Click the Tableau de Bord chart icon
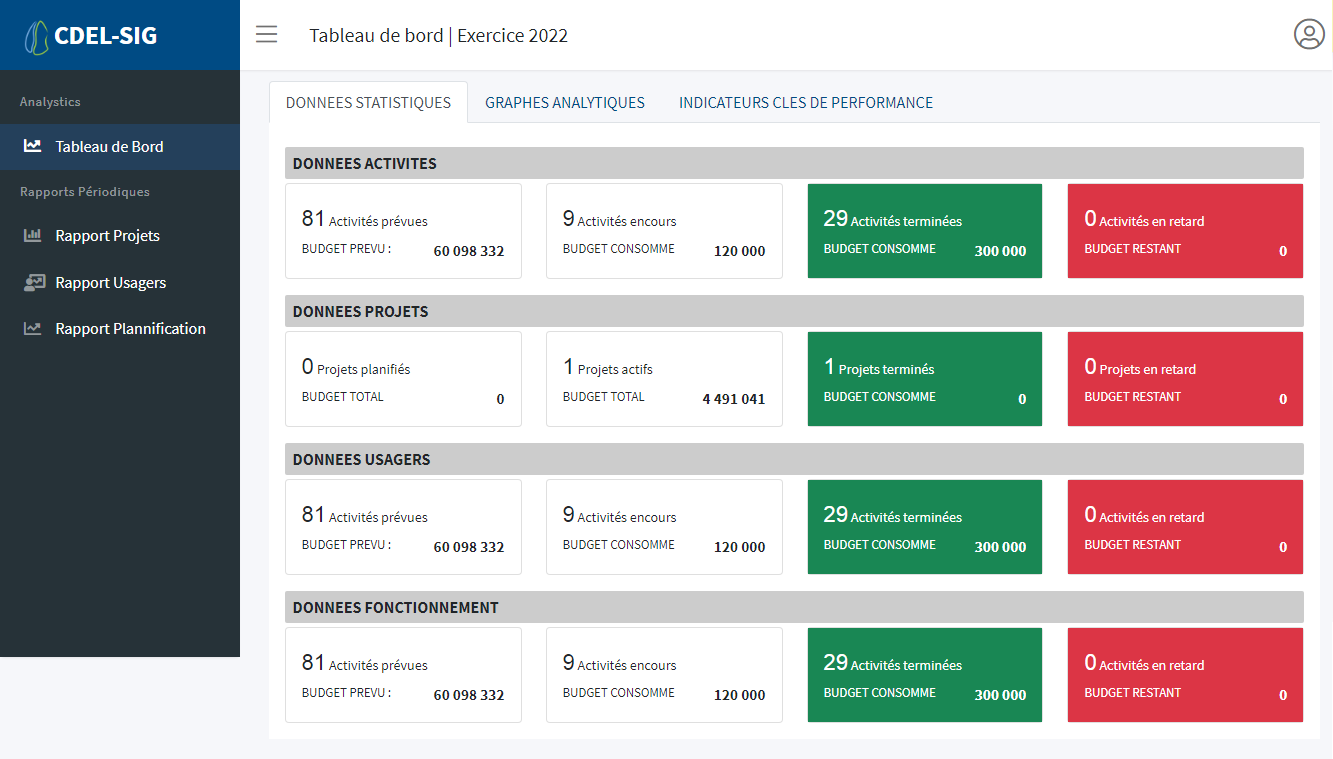 (33, 146)
